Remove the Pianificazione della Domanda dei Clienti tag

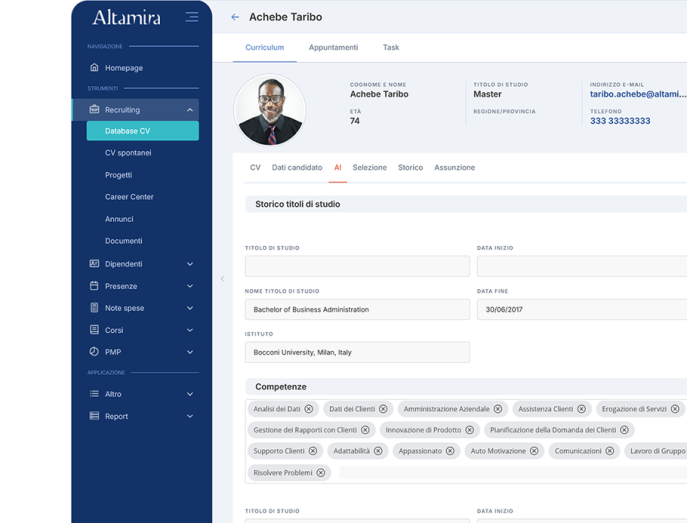pos(624,430)
